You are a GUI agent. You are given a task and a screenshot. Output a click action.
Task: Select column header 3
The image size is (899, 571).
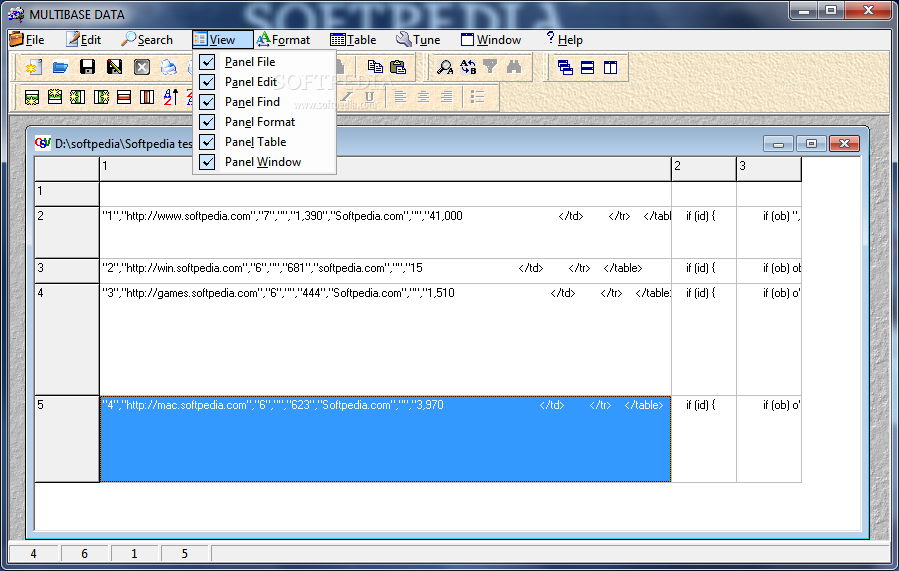(x=769, y=169)
